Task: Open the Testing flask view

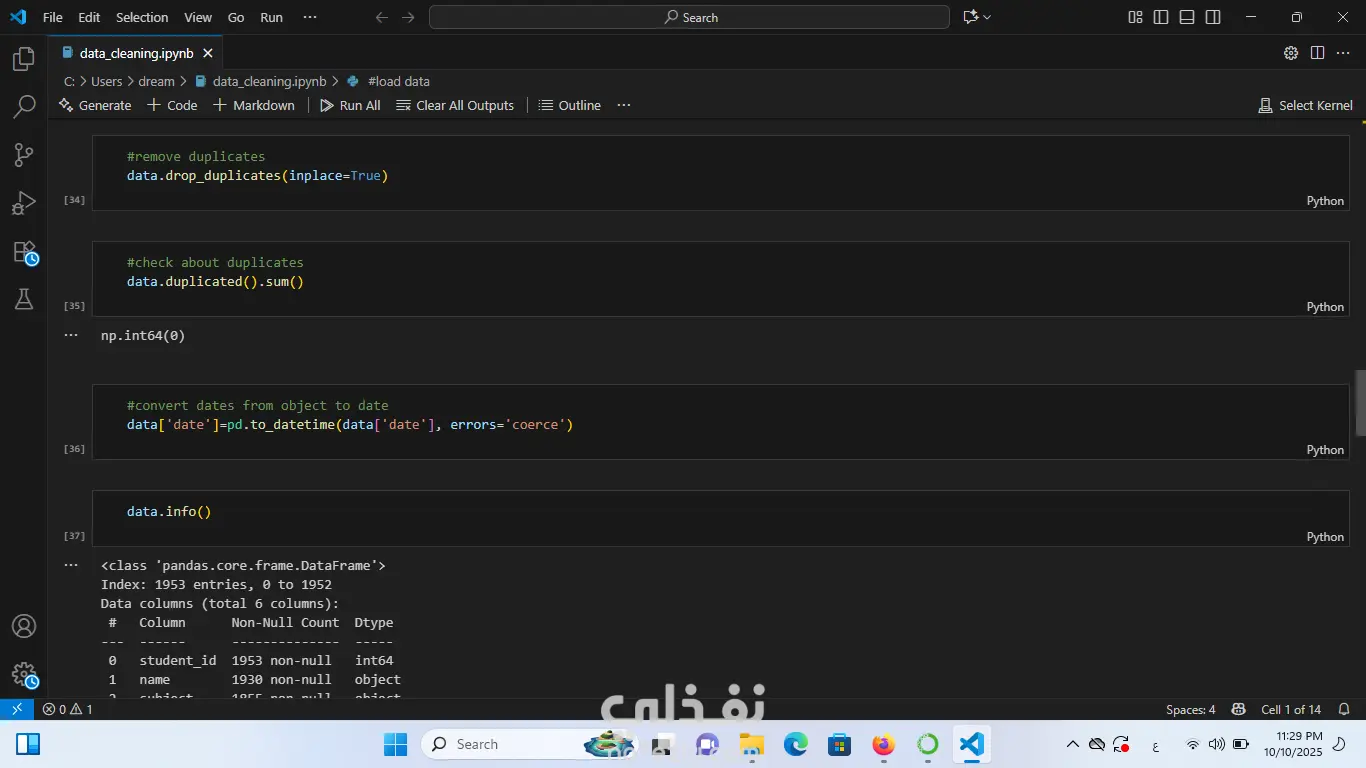Action: coord(24,299)
